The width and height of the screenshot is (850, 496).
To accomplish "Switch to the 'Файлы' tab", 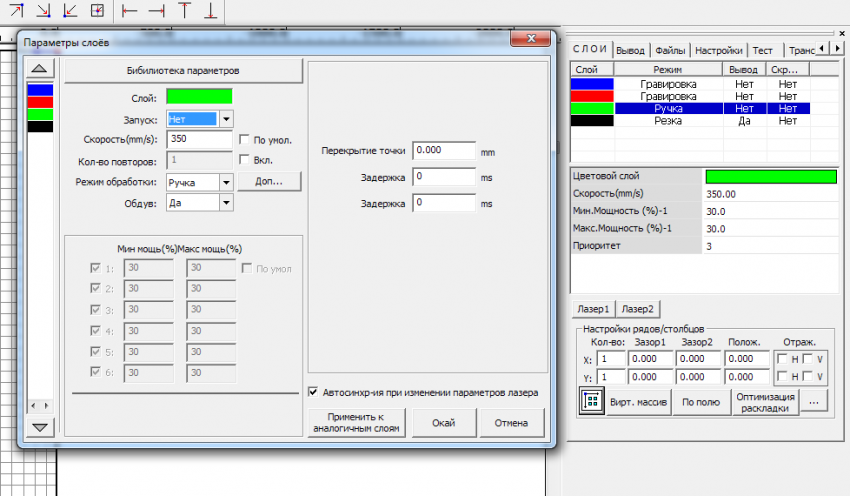I will [x=670, y=50].
